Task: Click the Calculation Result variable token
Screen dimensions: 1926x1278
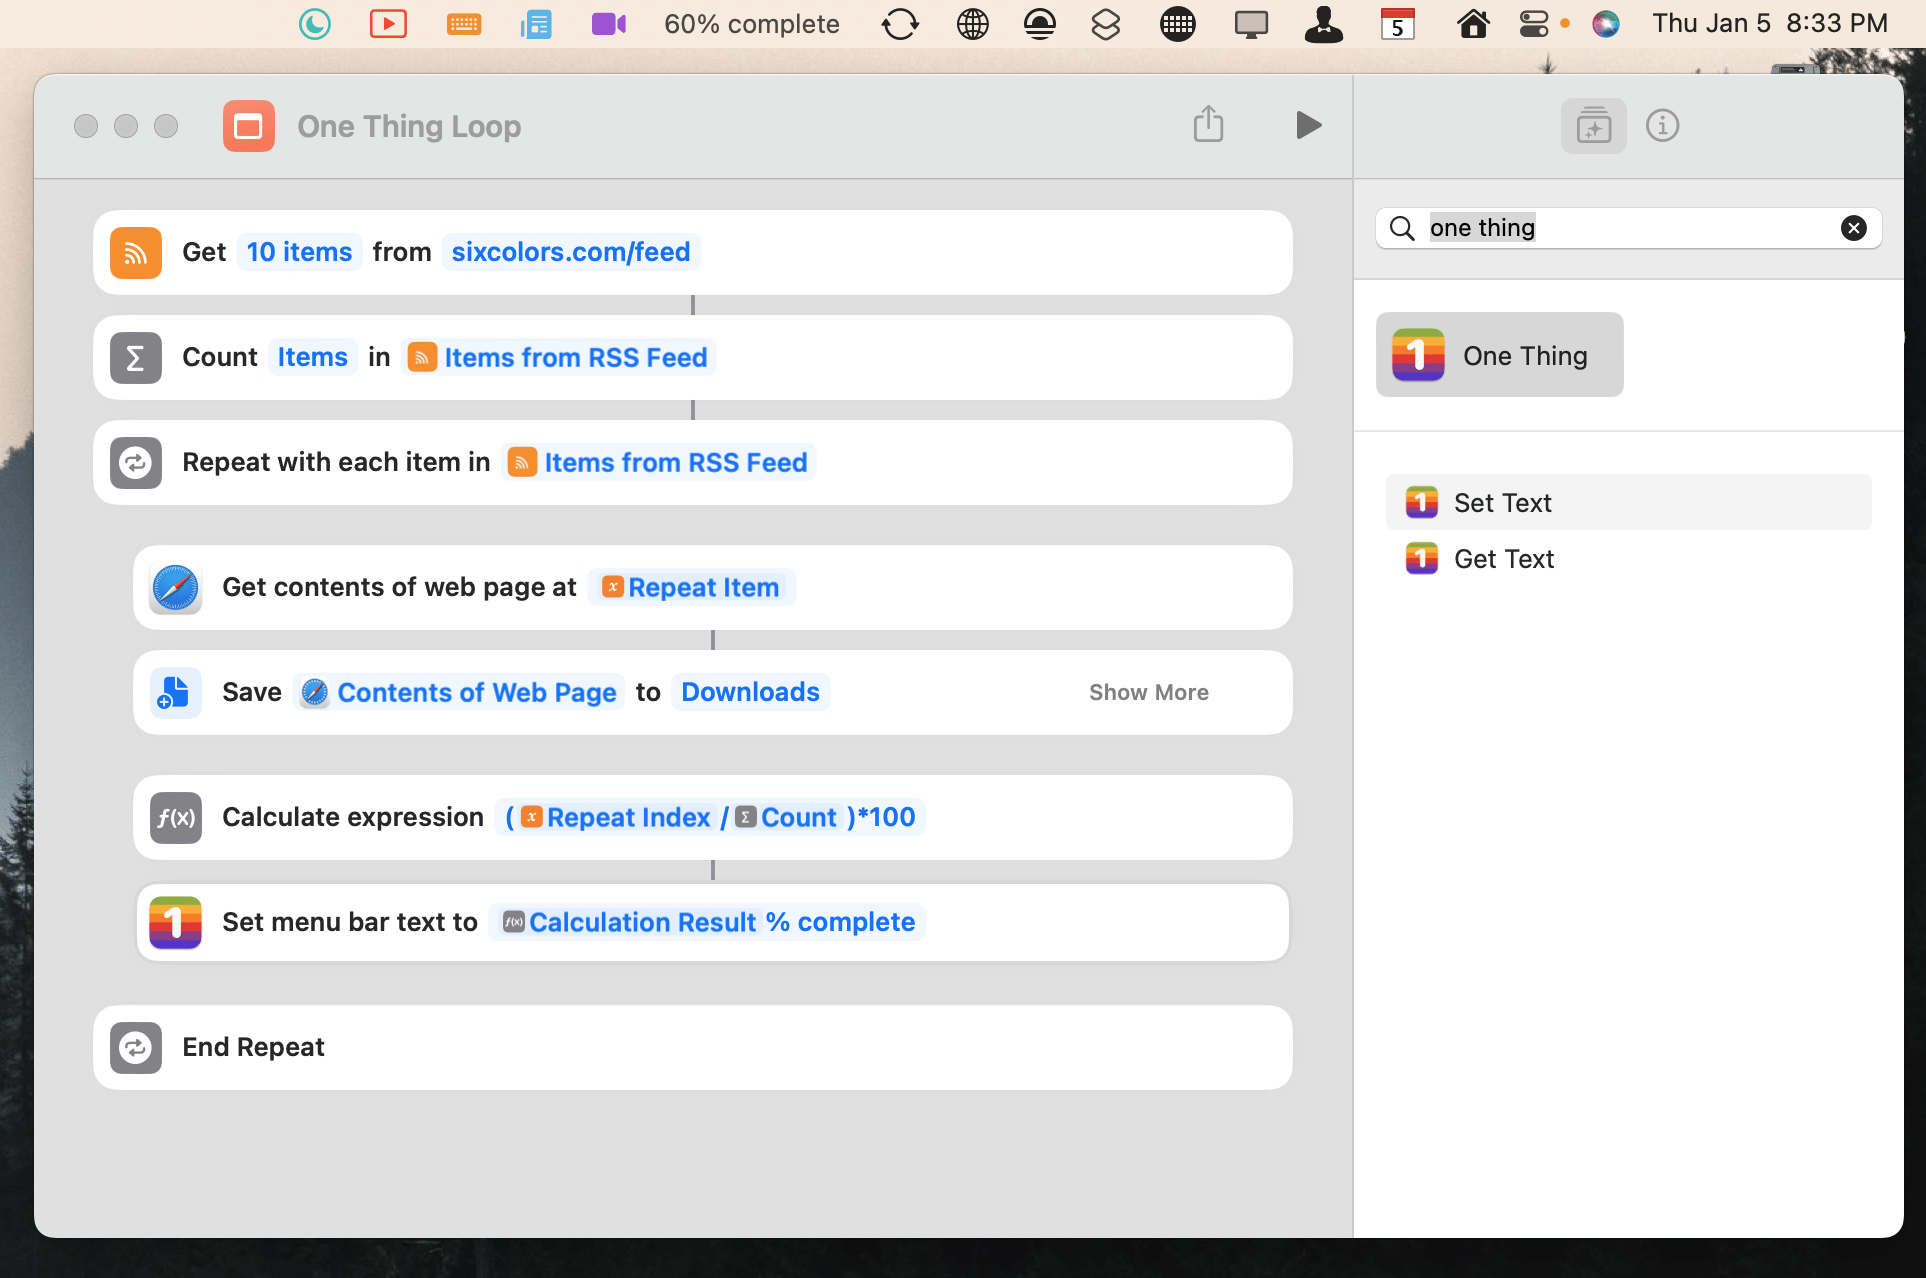Action: (630, 922)
